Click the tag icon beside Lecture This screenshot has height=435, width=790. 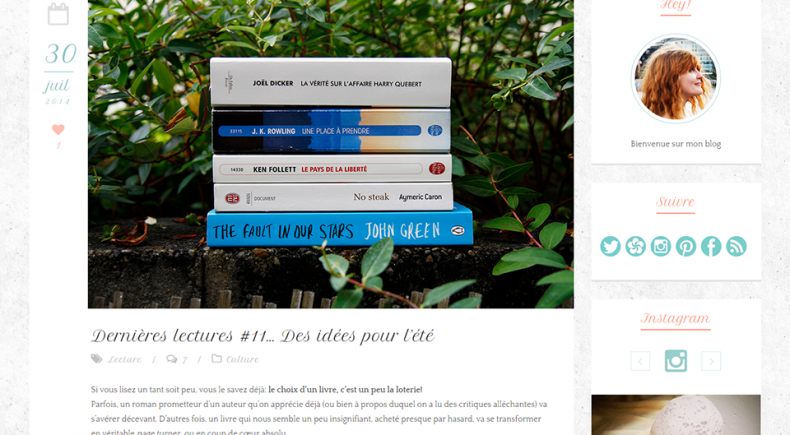96,358
